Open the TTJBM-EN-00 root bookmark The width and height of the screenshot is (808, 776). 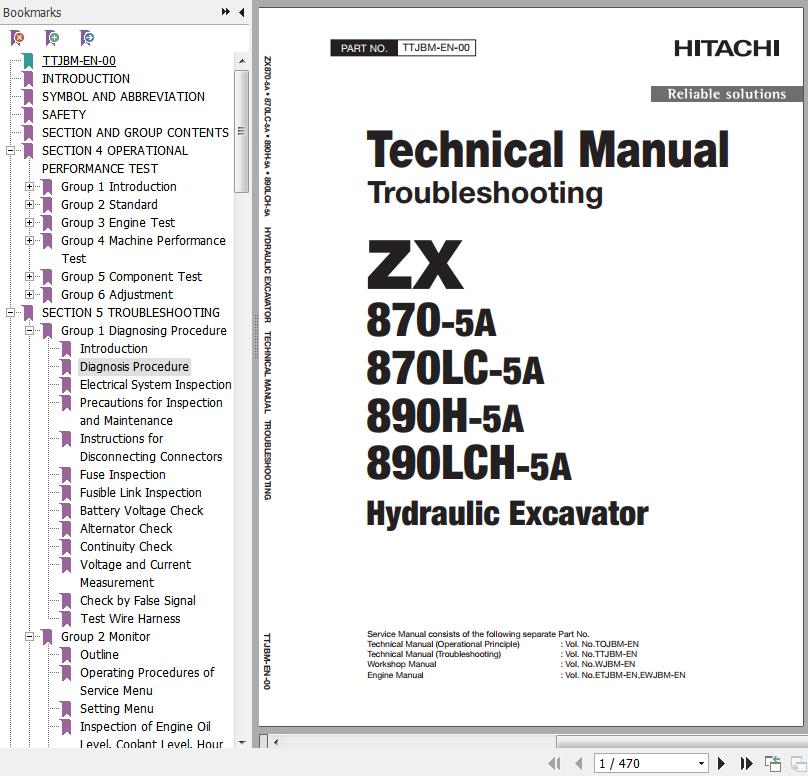coord(79,61)
